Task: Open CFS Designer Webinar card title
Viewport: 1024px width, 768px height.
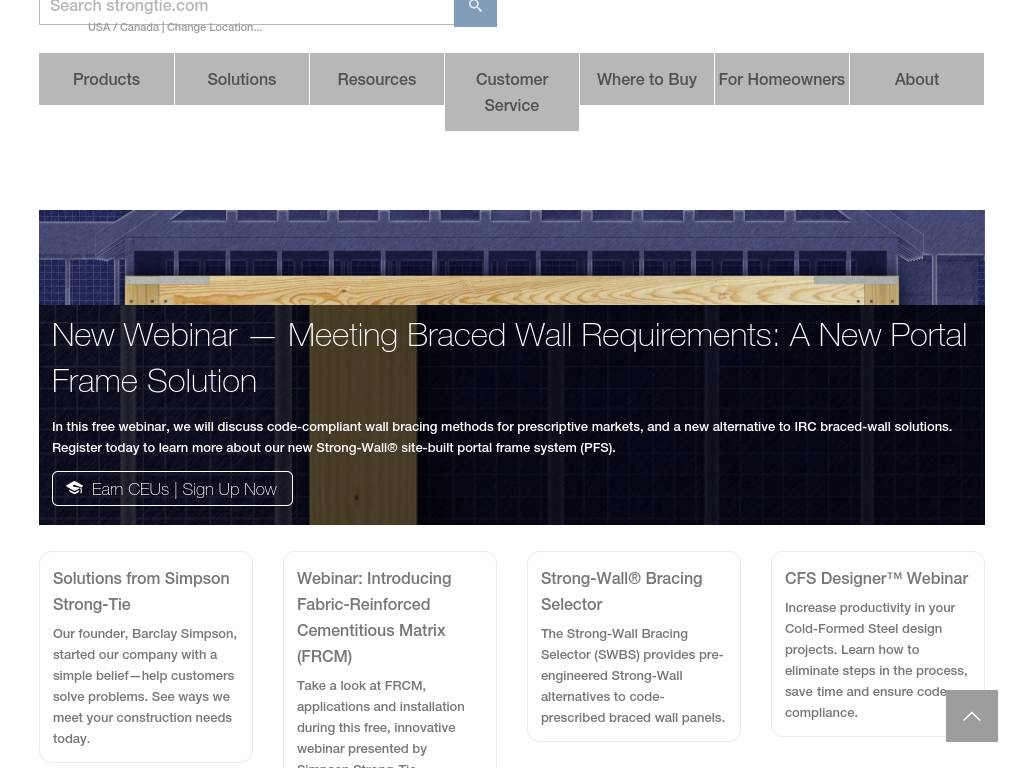Action: coord(876,579)
